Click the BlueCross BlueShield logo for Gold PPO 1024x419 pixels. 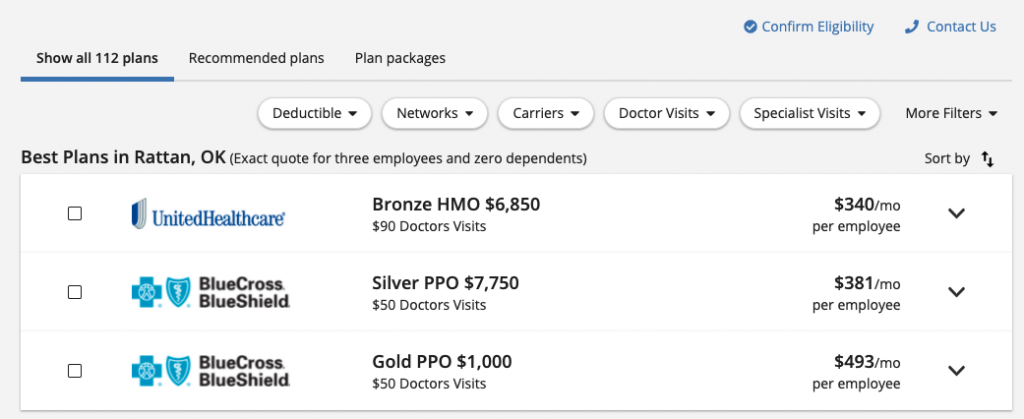(x=210, y=371)
